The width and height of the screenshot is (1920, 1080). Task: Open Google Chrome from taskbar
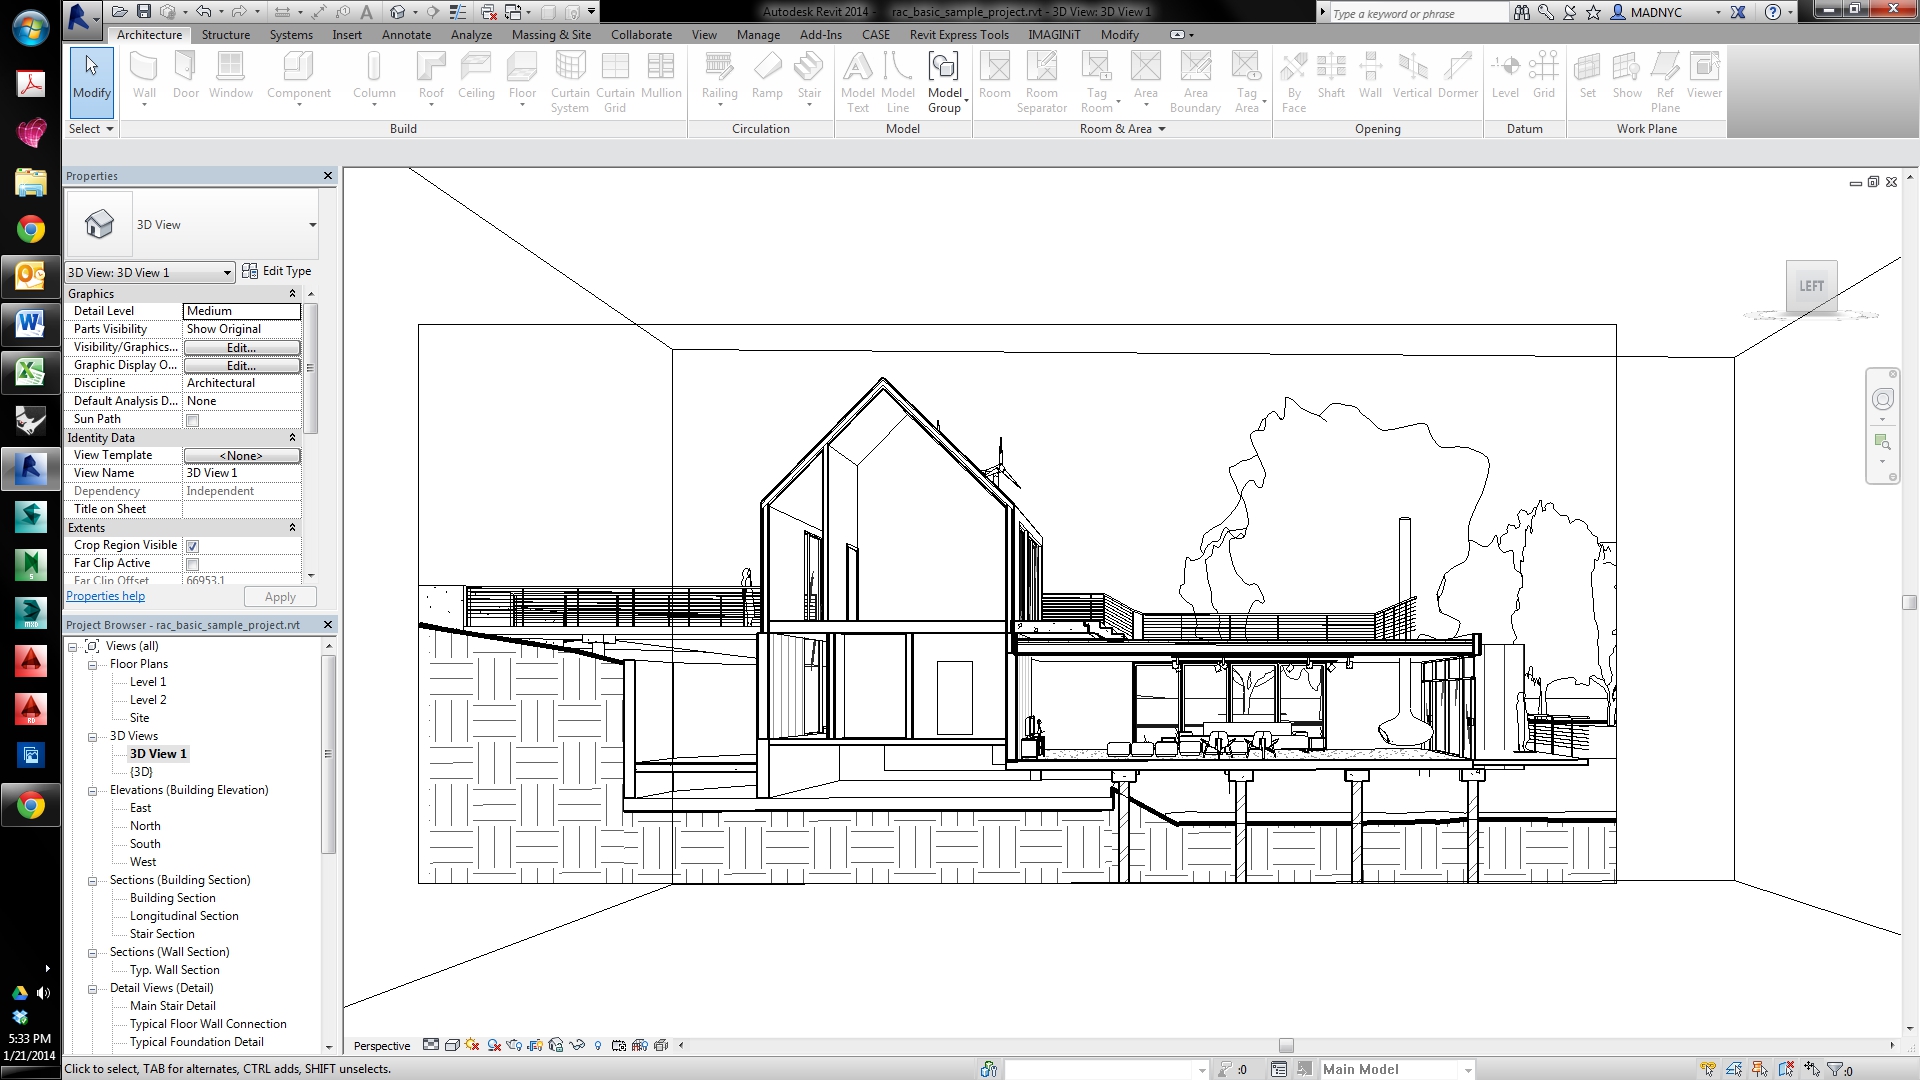[30, 230]
